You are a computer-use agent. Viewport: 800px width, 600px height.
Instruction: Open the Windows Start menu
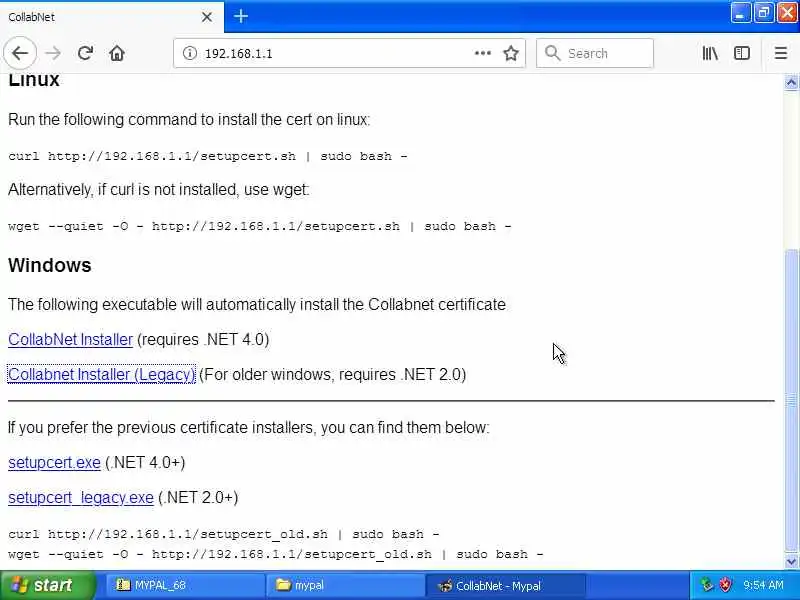48,585
